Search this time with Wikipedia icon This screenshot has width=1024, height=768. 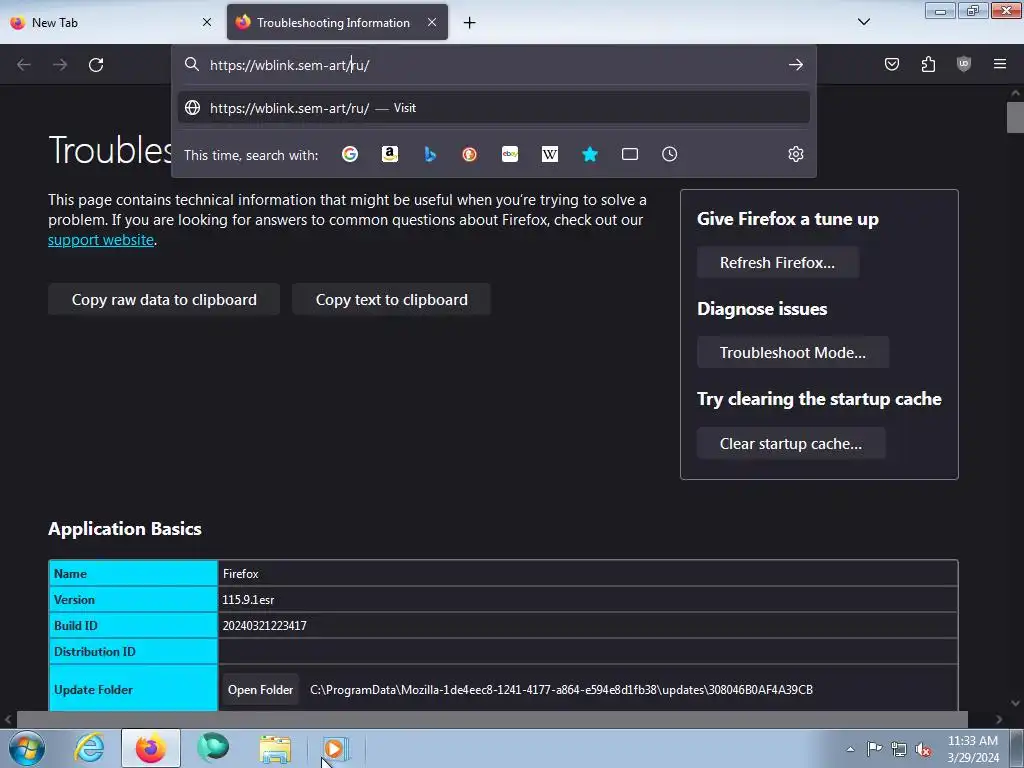point(550,154)
